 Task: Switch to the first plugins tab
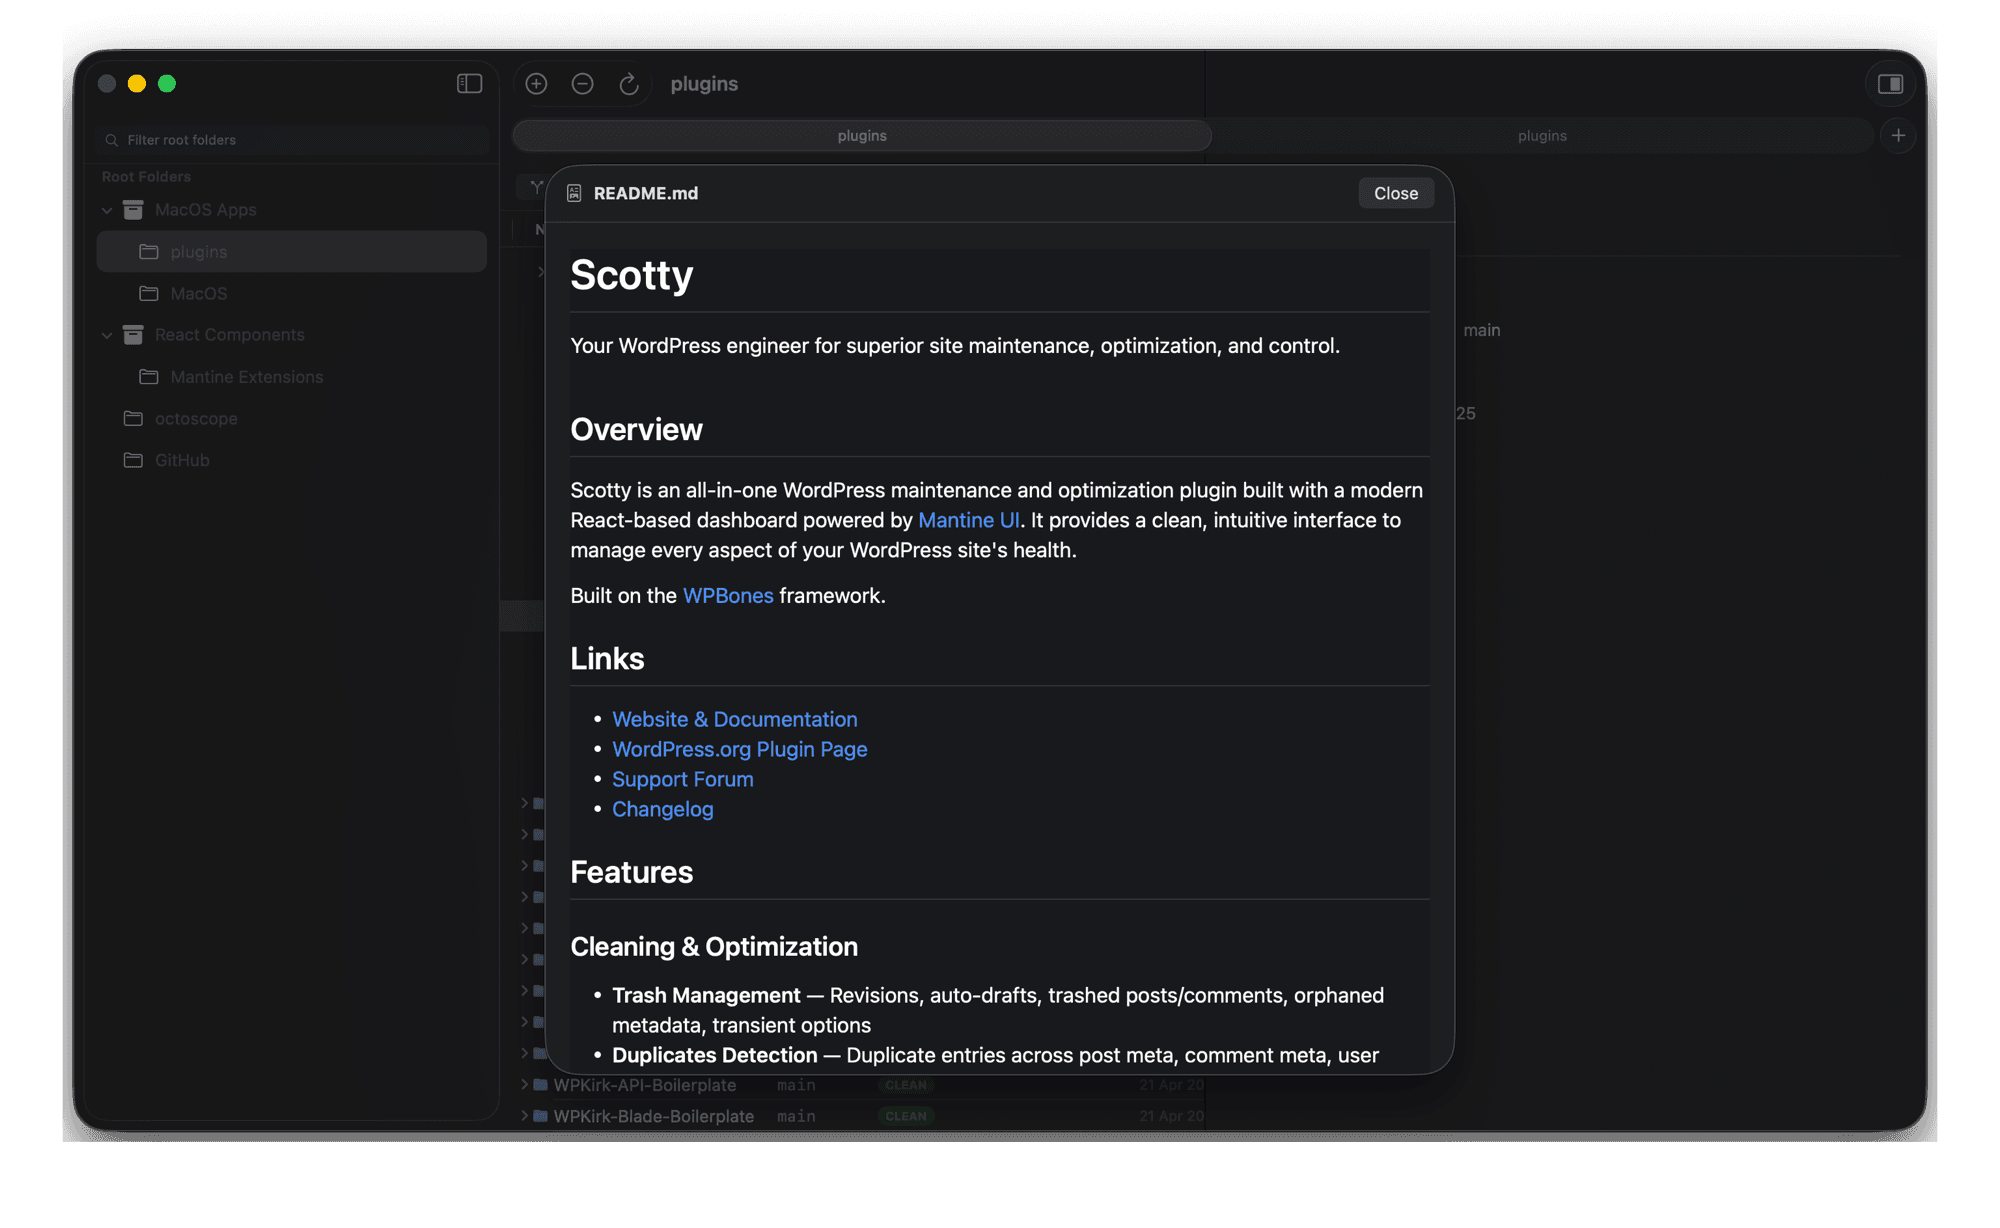(862, 136)
